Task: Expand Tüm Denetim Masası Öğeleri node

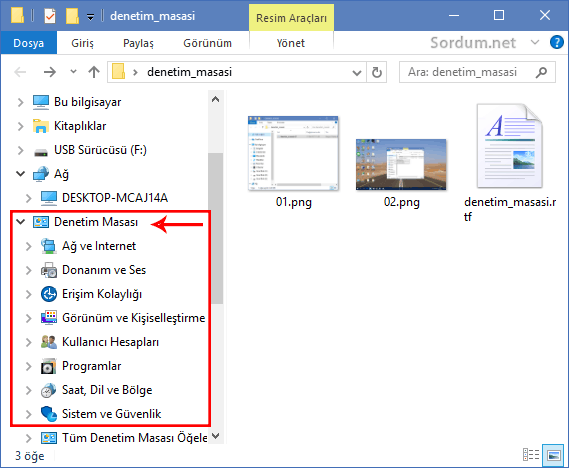Action: point(28,438)
